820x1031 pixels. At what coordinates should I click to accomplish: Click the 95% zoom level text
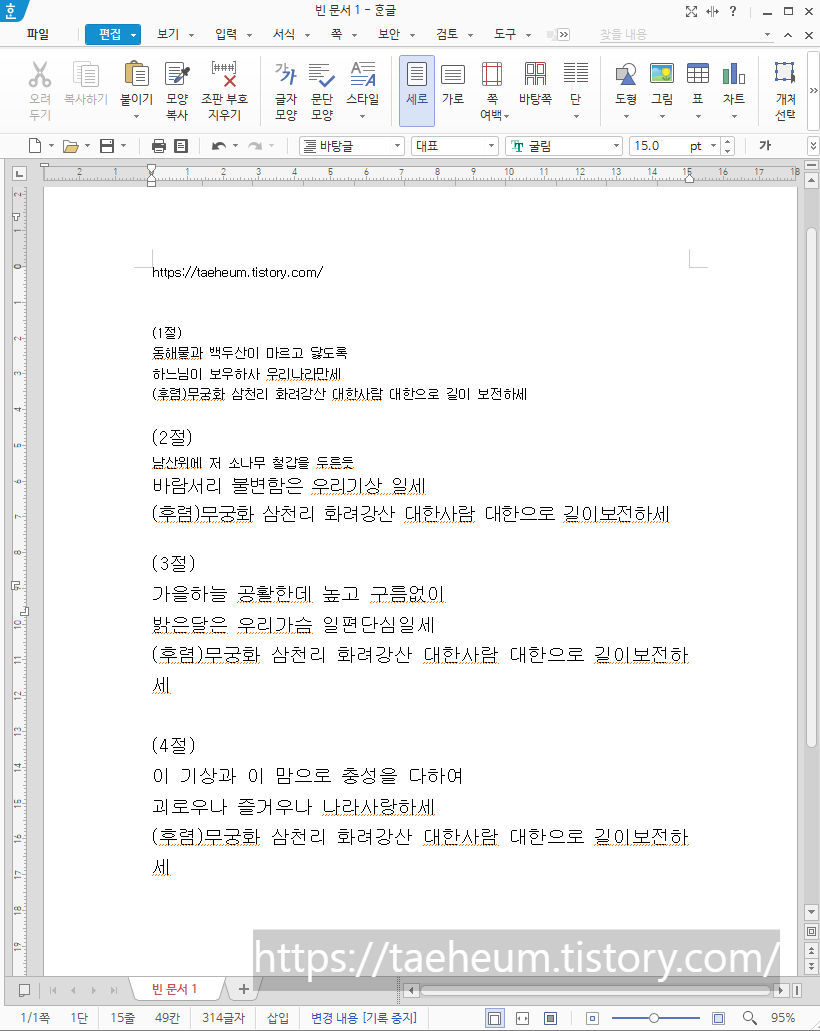pyautogui.click(x=783, y=1018)
